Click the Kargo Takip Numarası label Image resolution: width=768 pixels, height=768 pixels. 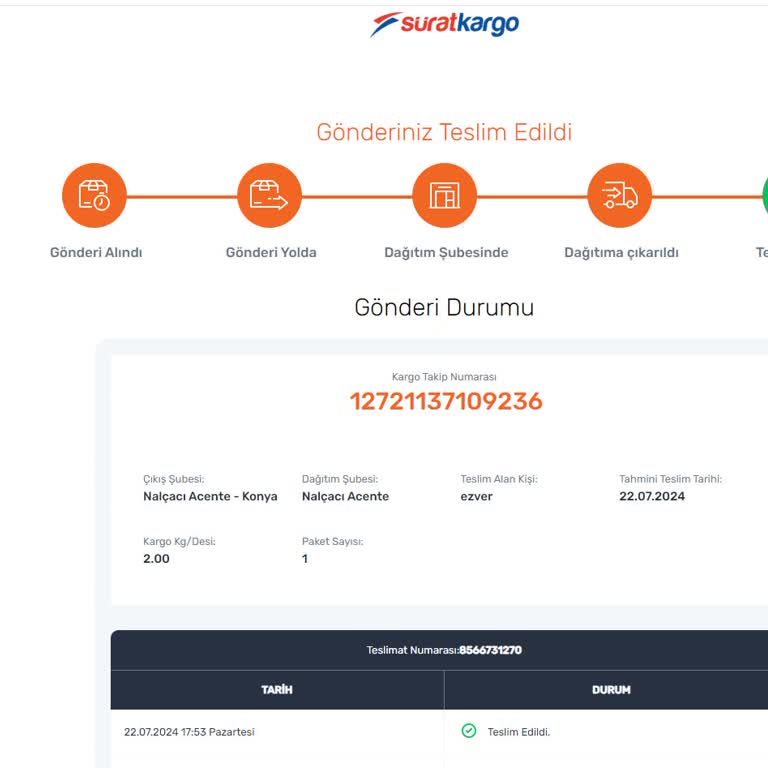[444, 377]
